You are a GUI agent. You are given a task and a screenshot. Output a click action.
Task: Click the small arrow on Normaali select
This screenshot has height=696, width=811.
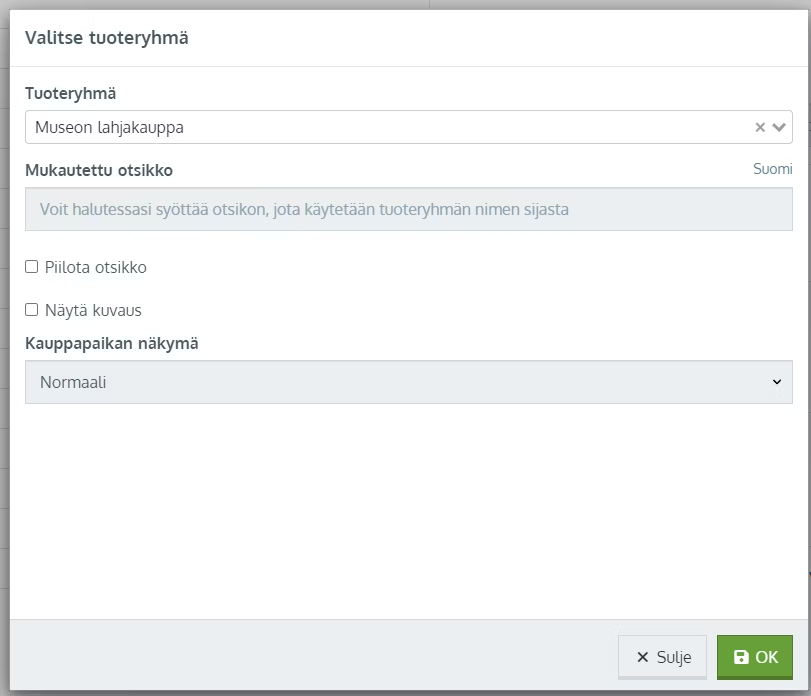(x=777, y=382)
